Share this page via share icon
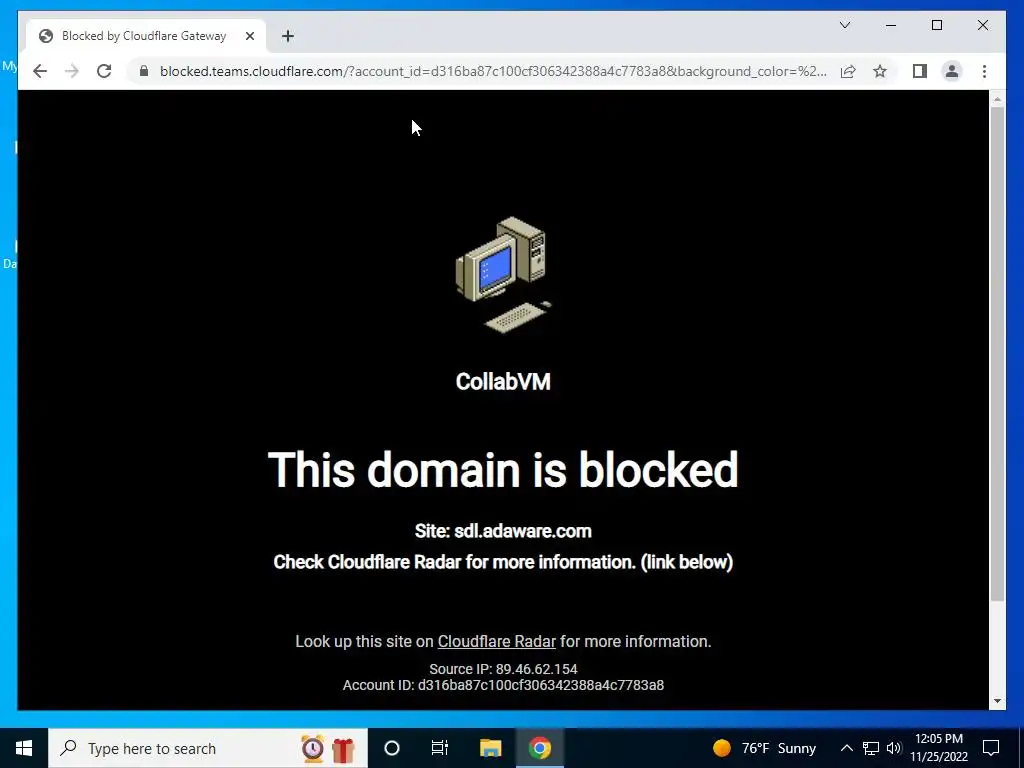This screenshot has width=1024, height=768. 848,71
